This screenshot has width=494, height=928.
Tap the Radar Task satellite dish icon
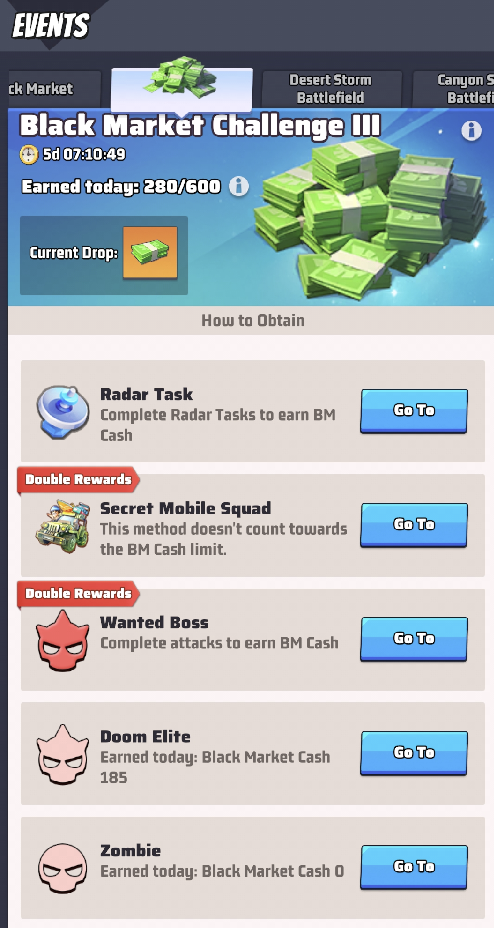pos(63,411)
